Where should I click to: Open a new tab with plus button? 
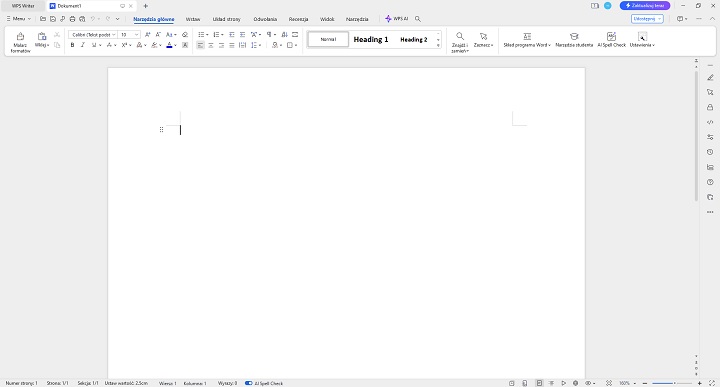point(146,6)
